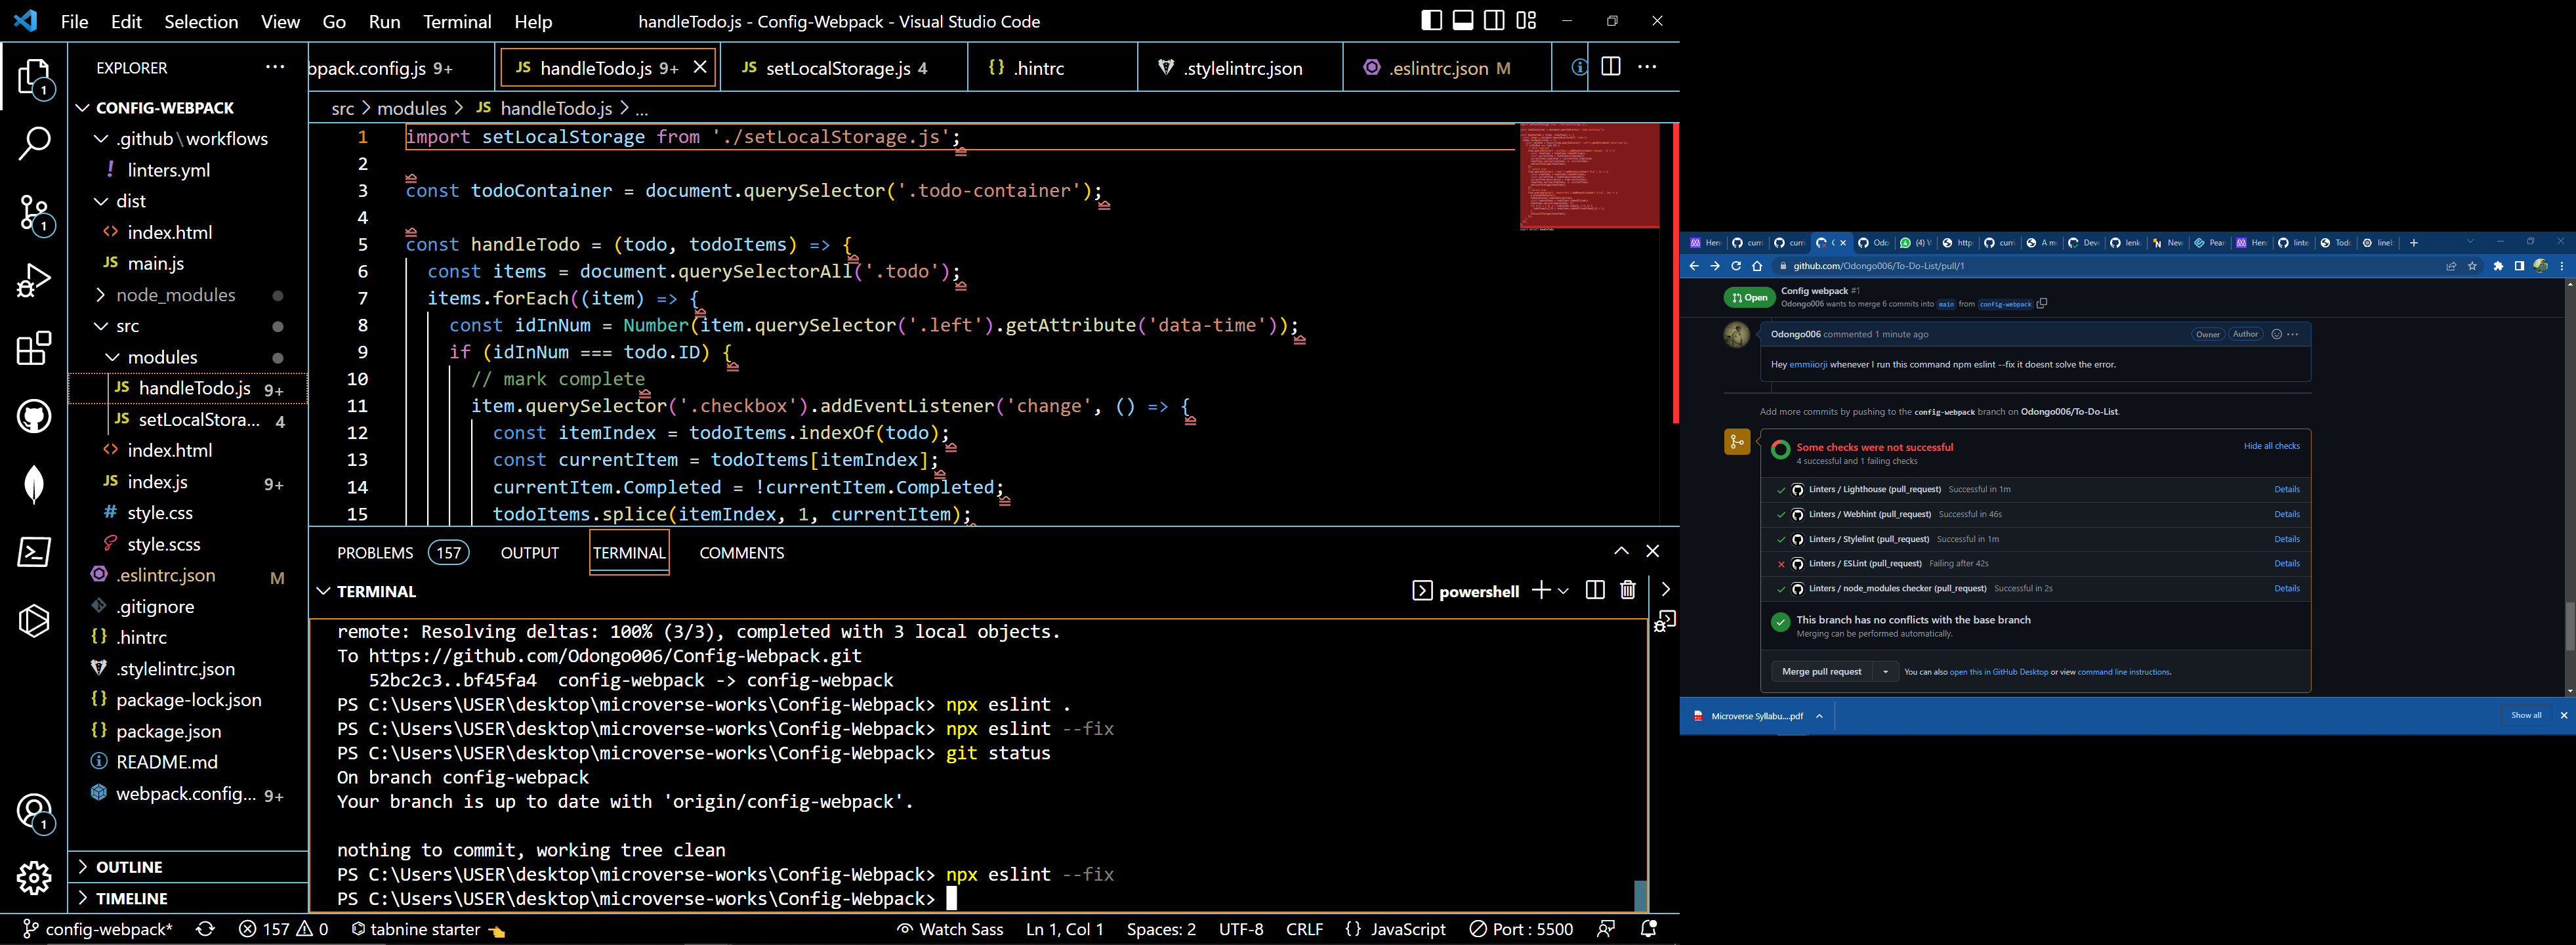Viewport: 2576px width, 945px height.
Task: Open the Manage gear in VS Code
Action: [35, 879]
